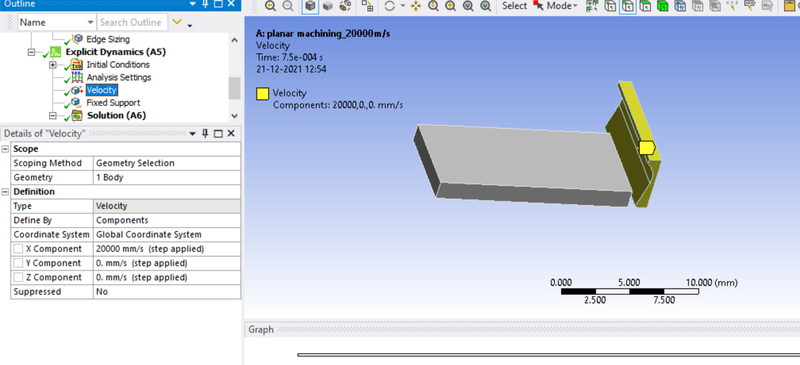Screen dimensions: 800x365
Task: Click the Search Outline input field
Action: pyautogui.click(x=132, y=22)
